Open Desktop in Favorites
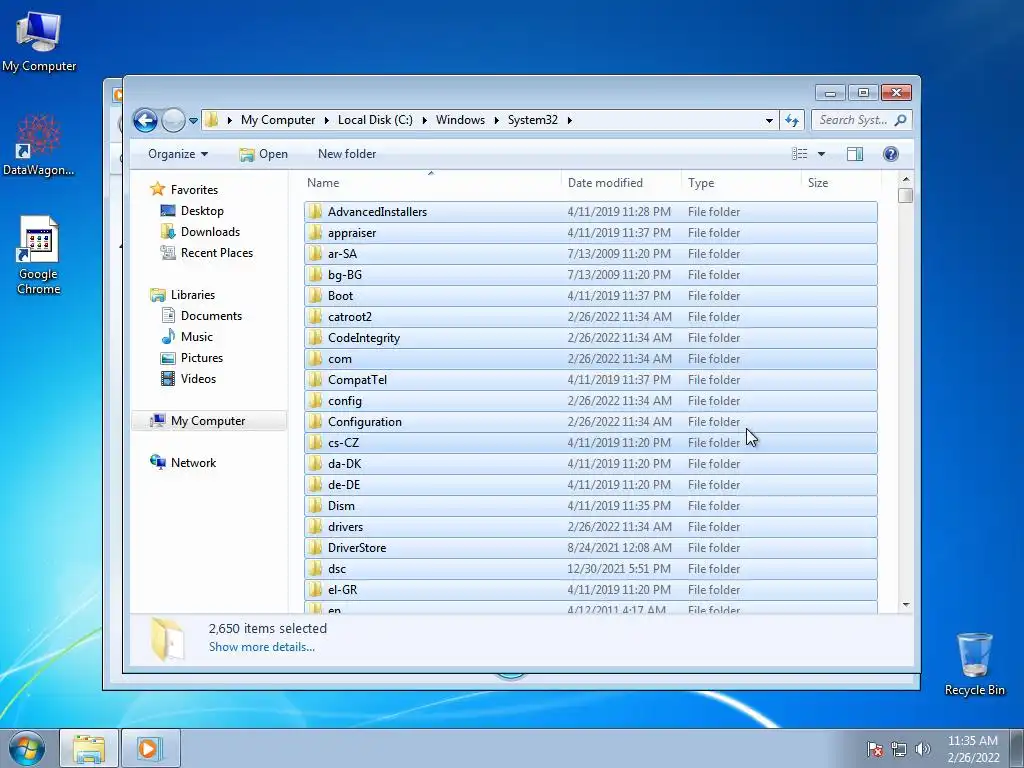Viewport: 1024px width, 768px height. [x=202, y=211]
